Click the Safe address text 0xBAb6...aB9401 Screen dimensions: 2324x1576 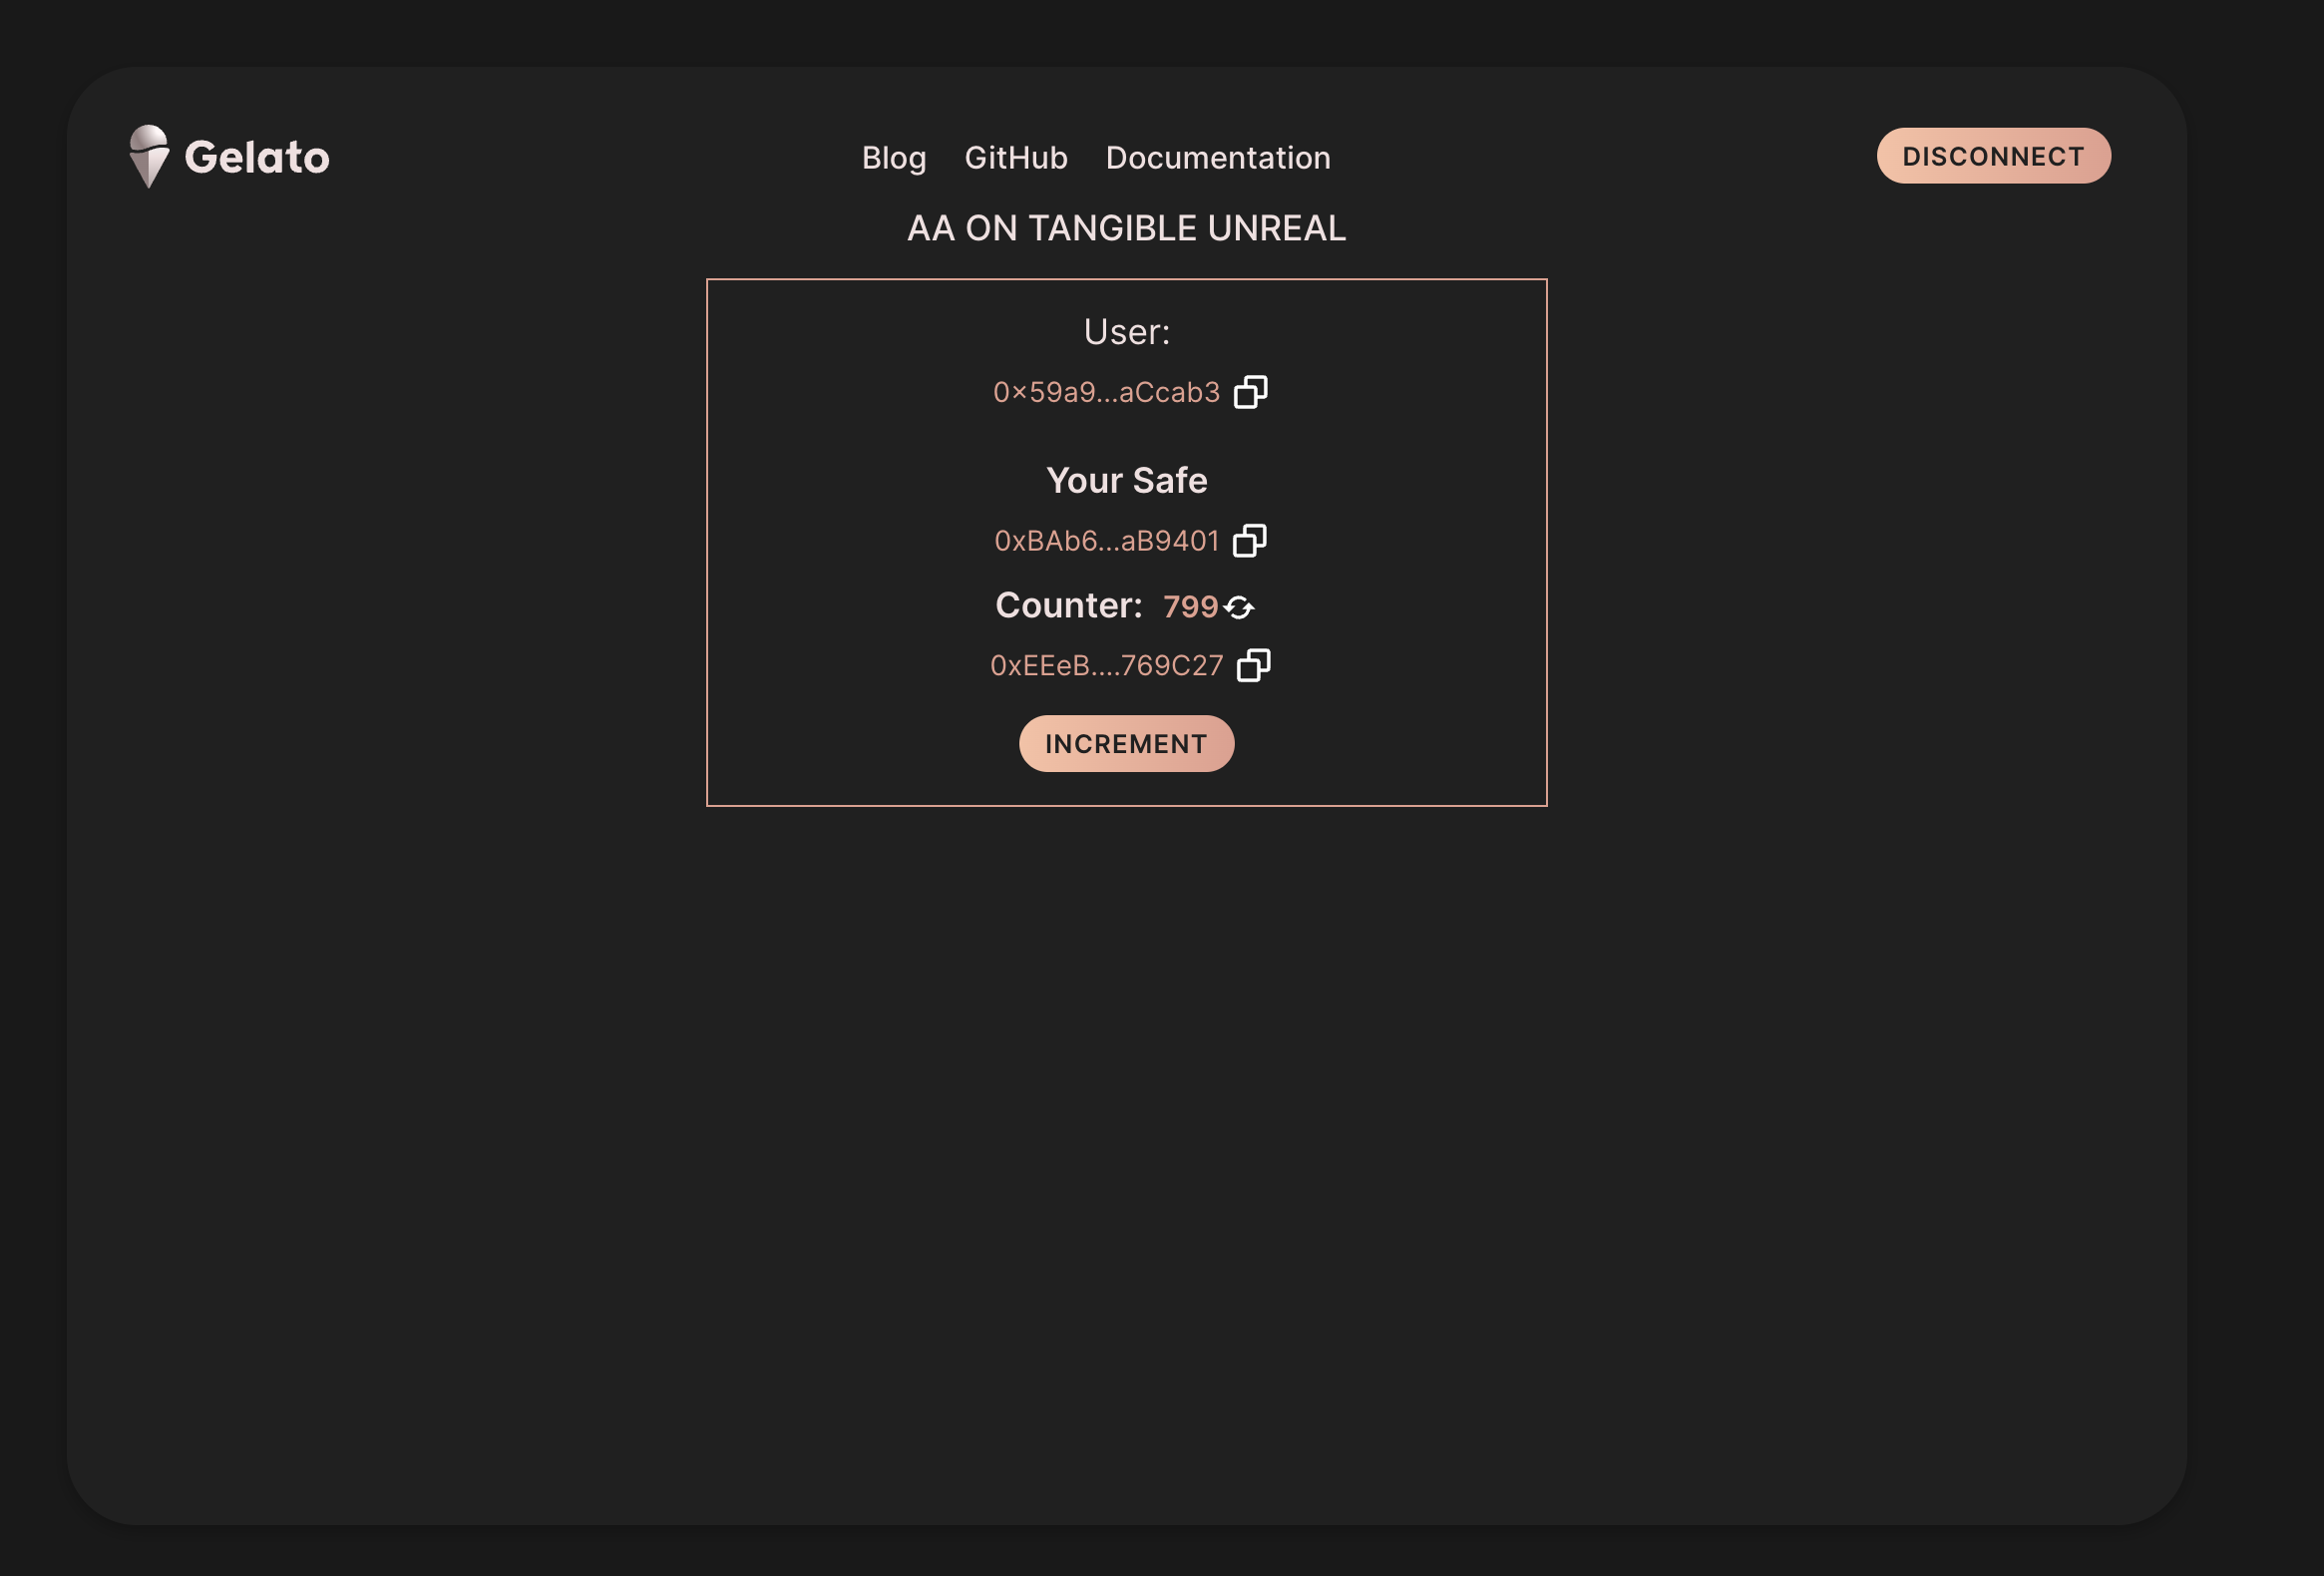click(1105, 541)
